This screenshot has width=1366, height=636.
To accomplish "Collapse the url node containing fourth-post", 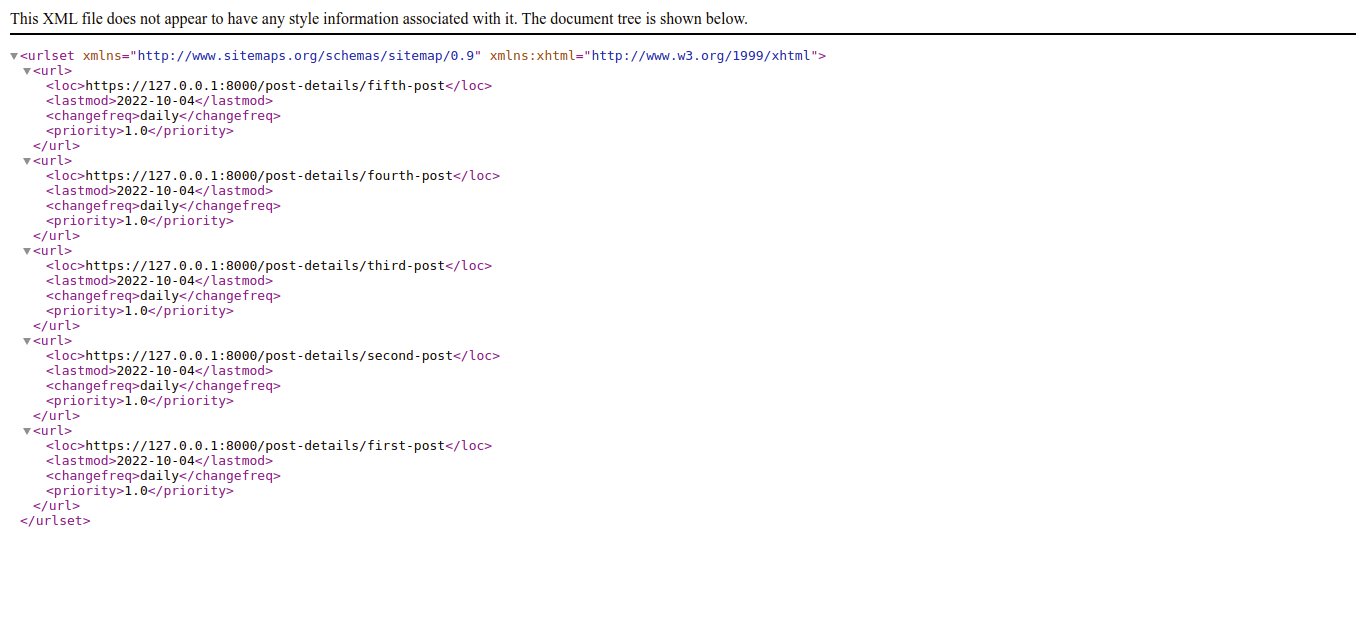I will (27, 161).
